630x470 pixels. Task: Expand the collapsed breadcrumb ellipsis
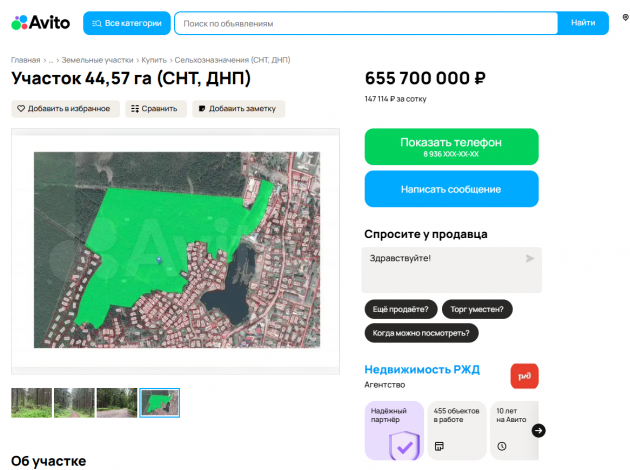[51, 60]
